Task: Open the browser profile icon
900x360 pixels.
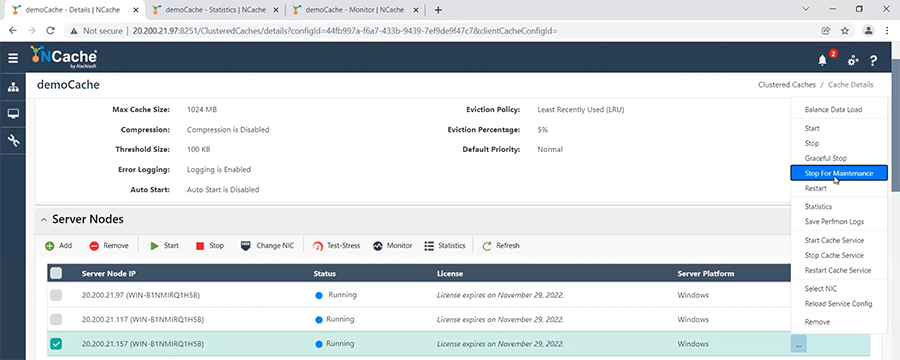Action: pyautogui.click(x=869, y=30)
